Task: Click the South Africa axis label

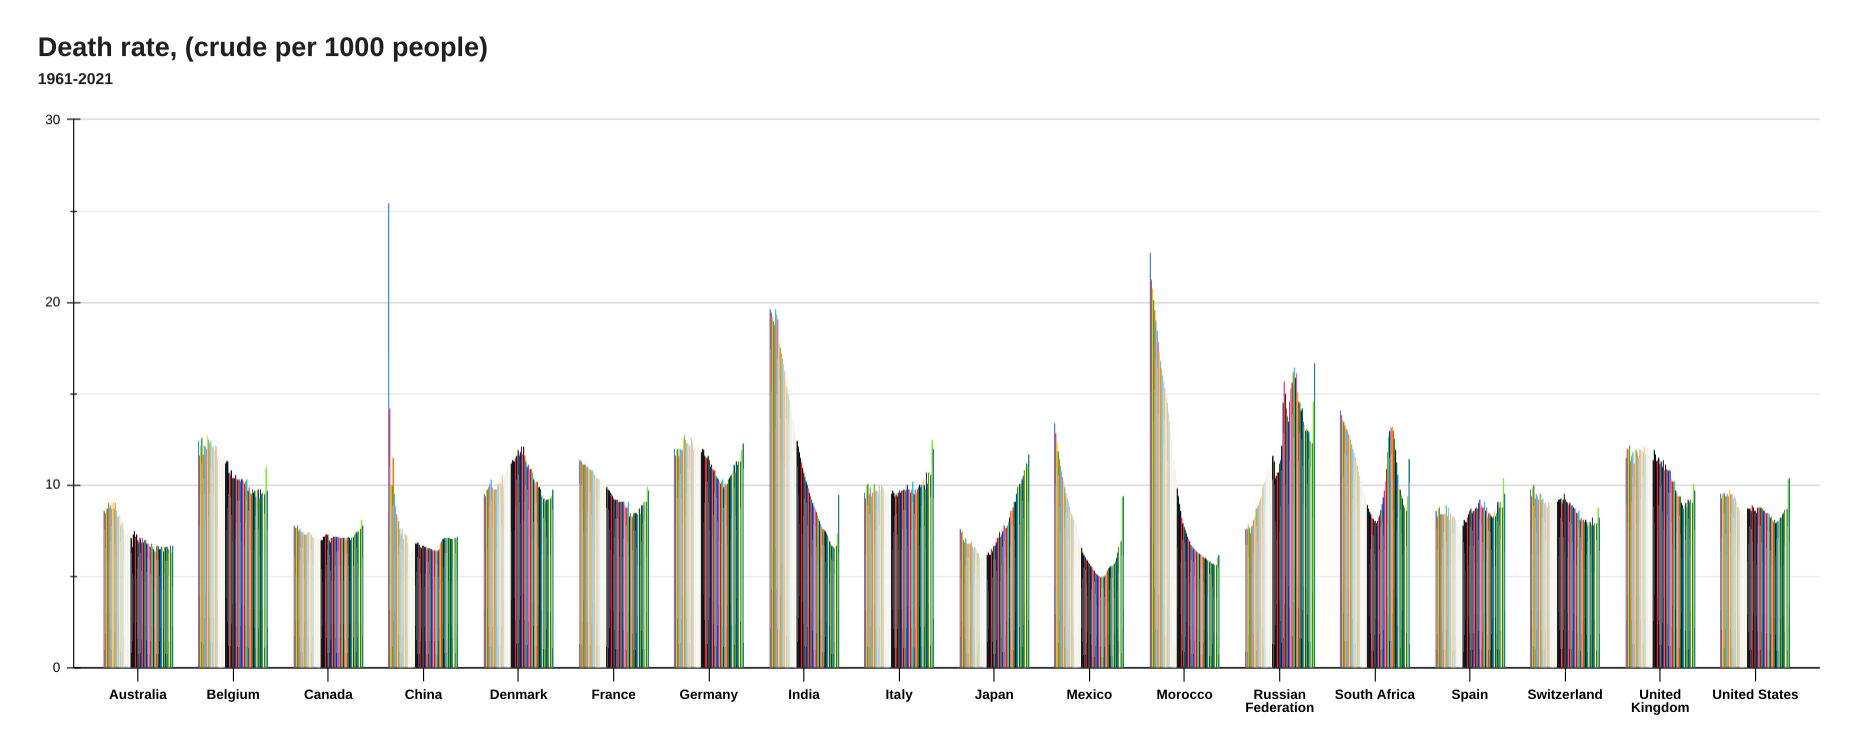Action: tap(1374, 694)
